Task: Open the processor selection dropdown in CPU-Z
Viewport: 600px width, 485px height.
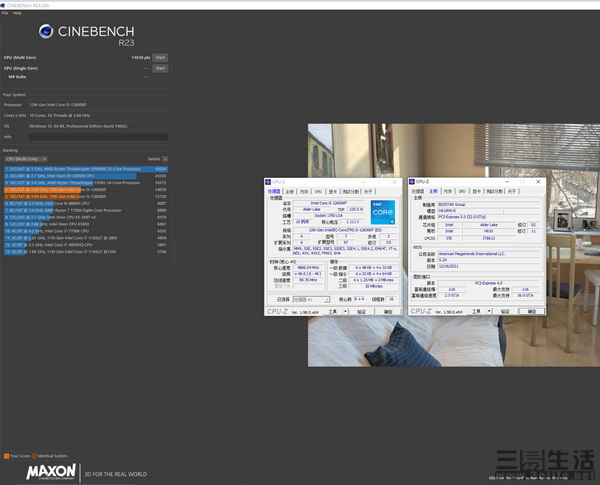Action: (306, 299)
